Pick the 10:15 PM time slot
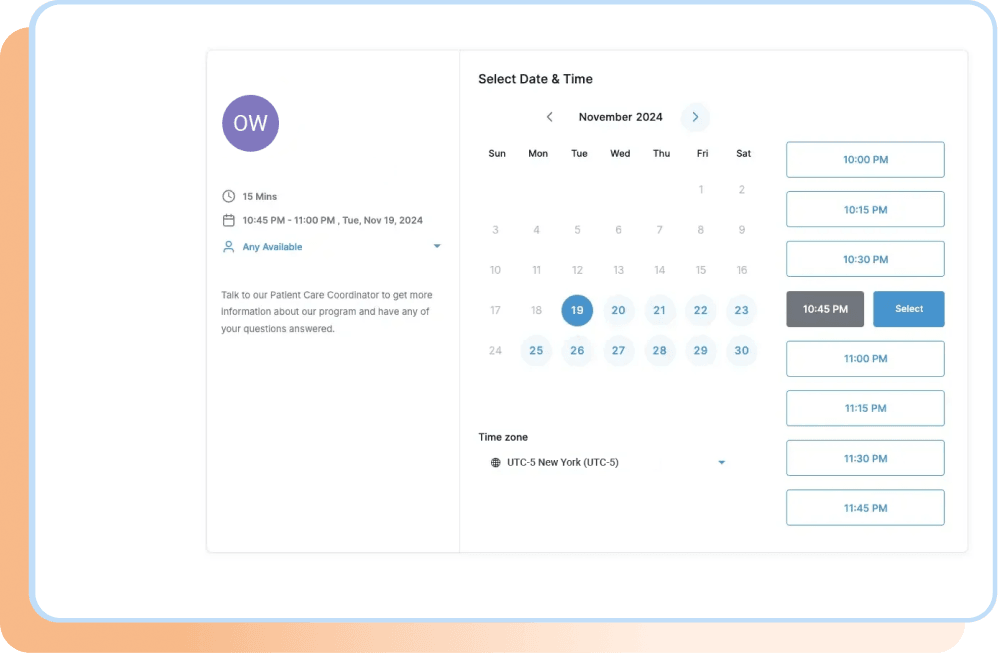 pyautogui.click(x=864, y=209)
